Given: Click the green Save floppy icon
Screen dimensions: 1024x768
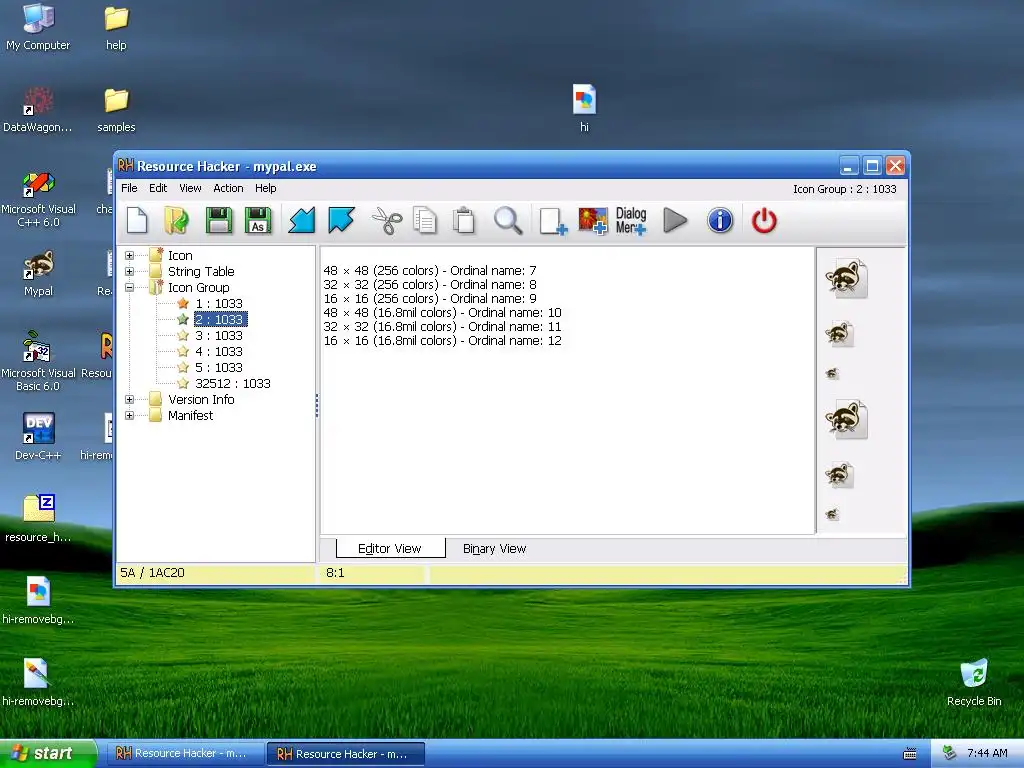Looking at the screenshot, I should (219, 220).
